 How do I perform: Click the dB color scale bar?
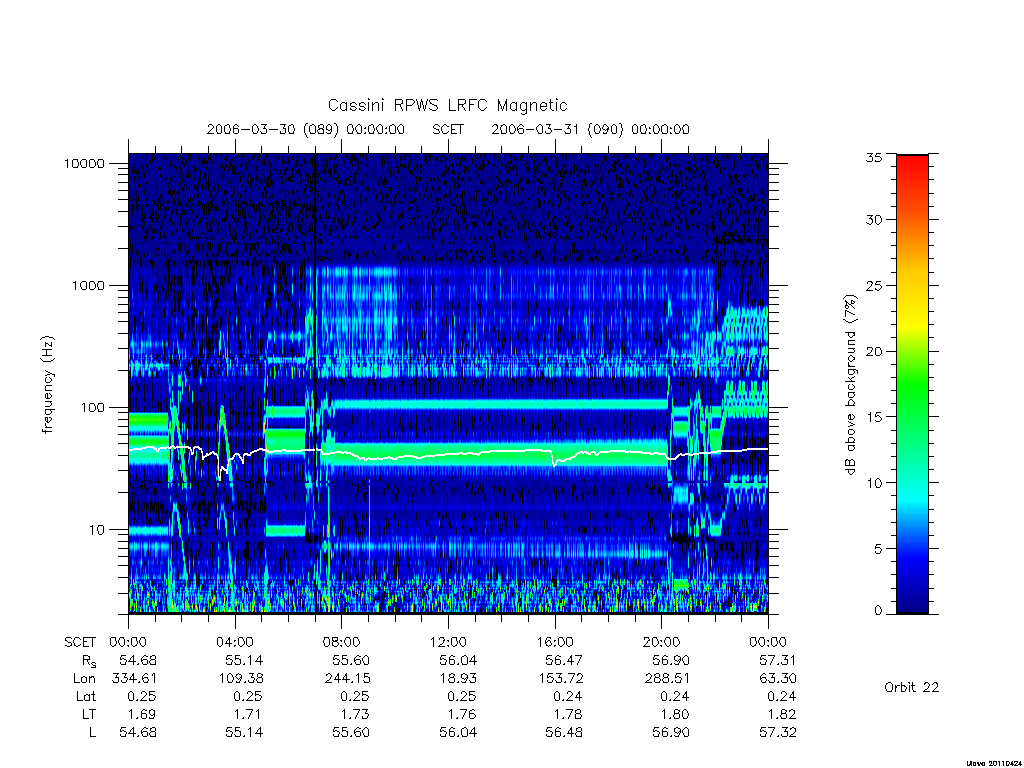(x=912, y=384)
